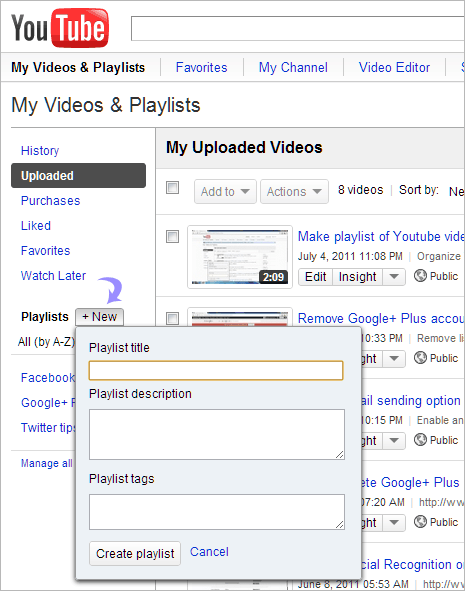Click Insight on first video
465x591 pixels.
tap(358, 277)
